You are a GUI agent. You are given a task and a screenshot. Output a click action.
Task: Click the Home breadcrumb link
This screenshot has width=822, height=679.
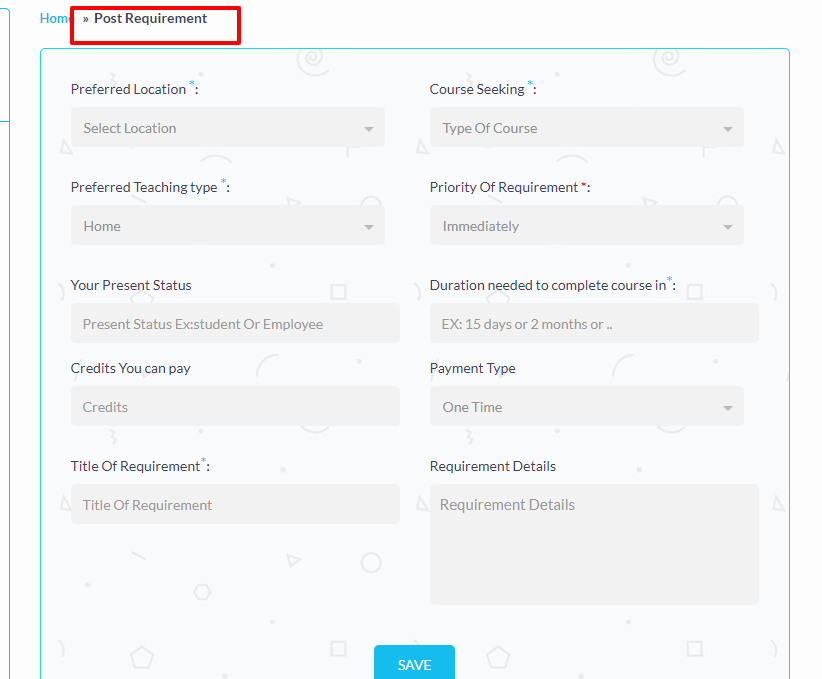pyautogui.click(x=54, y=19)
